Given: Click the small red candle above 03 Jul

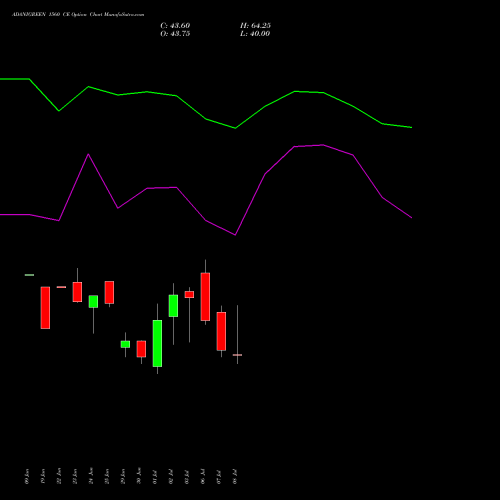Looking at the screenshot, I should click(x=189, y=294).
